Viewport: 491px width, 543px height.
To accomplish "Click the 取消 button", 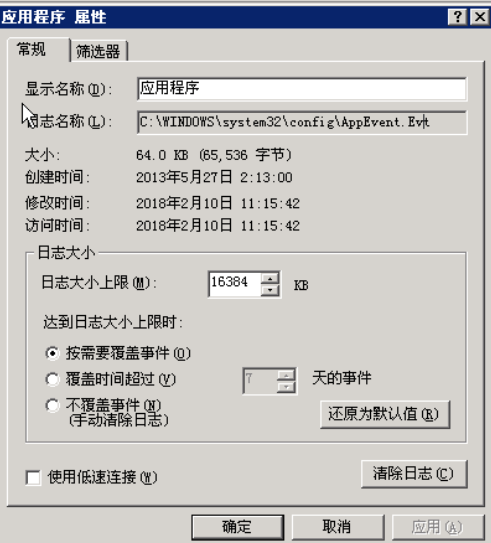I will click(338, 527).
